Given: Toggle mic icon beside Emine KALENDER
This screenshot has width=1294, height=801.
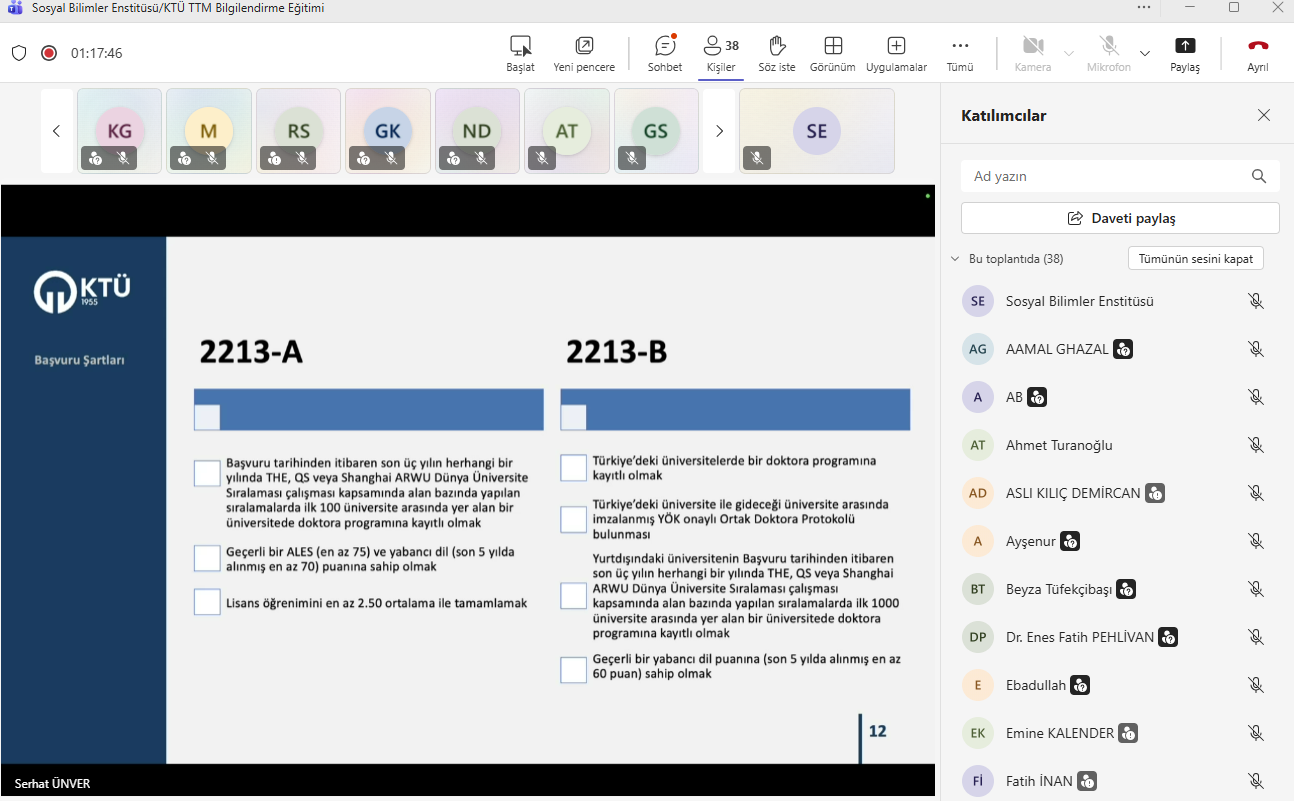Looking at the screenshot, I should 1256,733.
